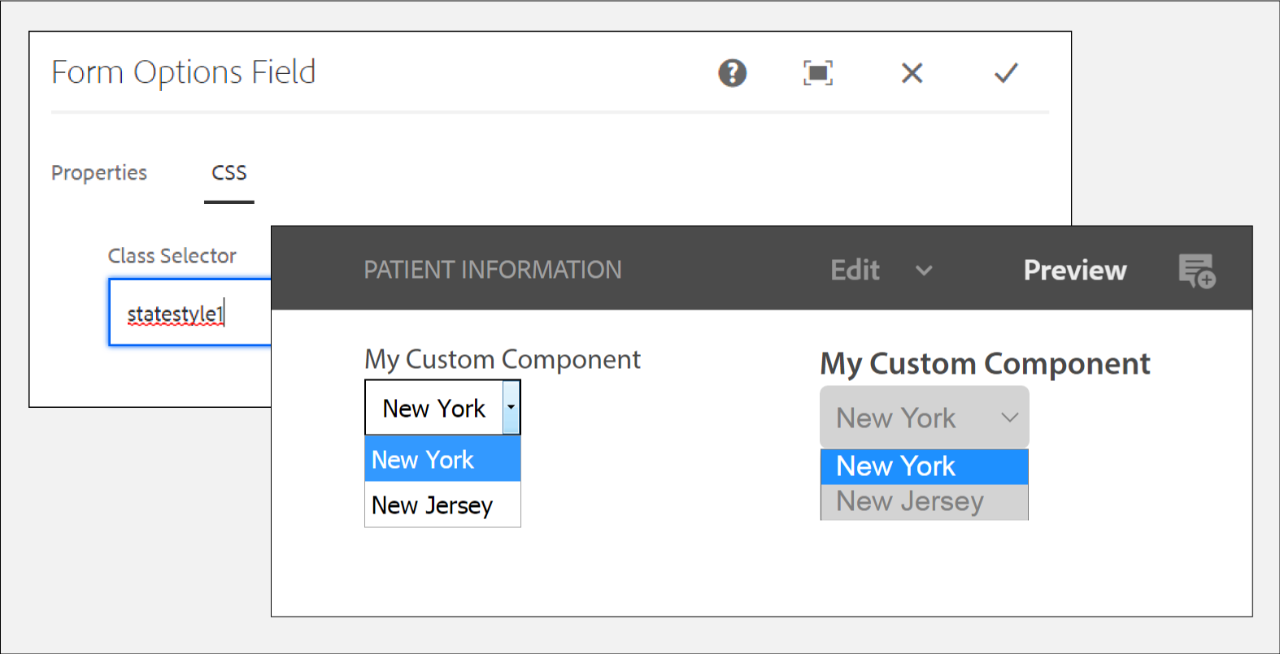Select the CSS tab
This screenshot has height=654, width=1280.
[229, 173]
